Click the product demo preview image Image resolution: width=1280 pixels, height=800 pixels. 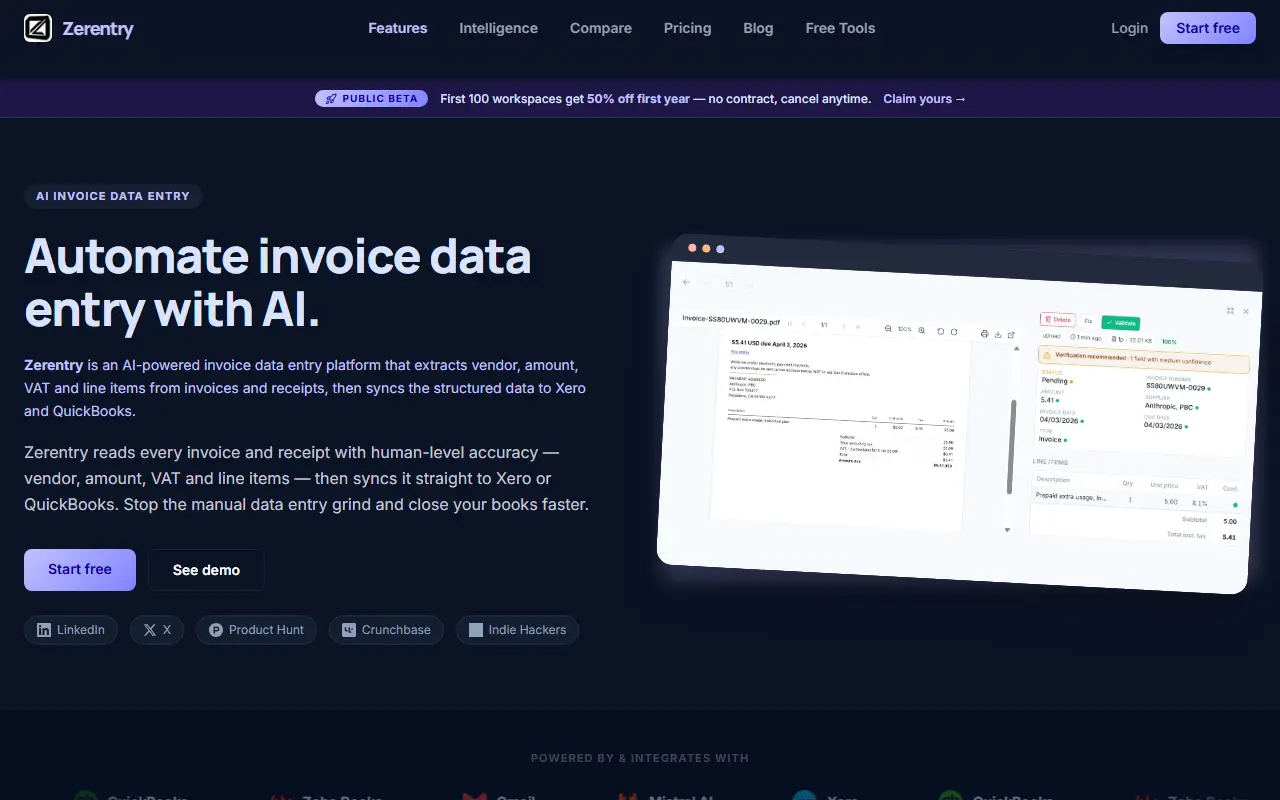960,415
